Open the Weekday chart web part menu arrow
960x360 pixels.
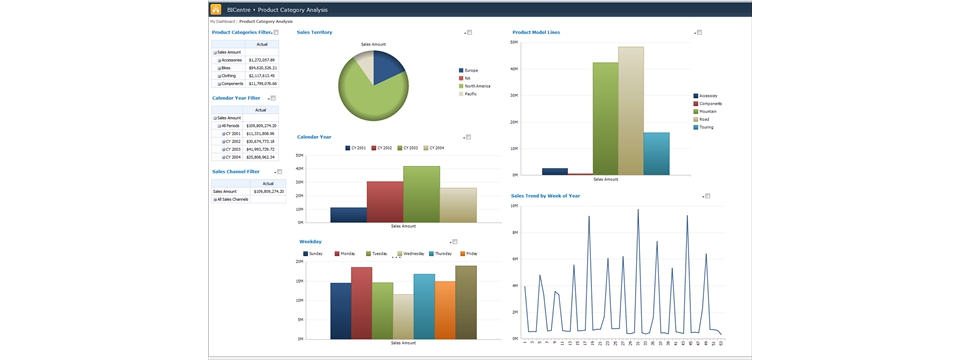(x=450, y=242)
